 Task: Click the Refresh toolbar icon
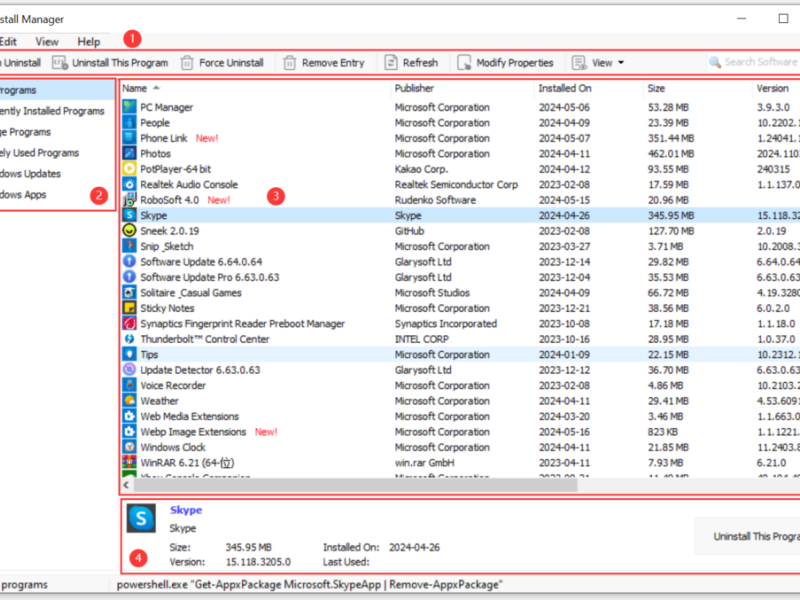tap(391, 63)
